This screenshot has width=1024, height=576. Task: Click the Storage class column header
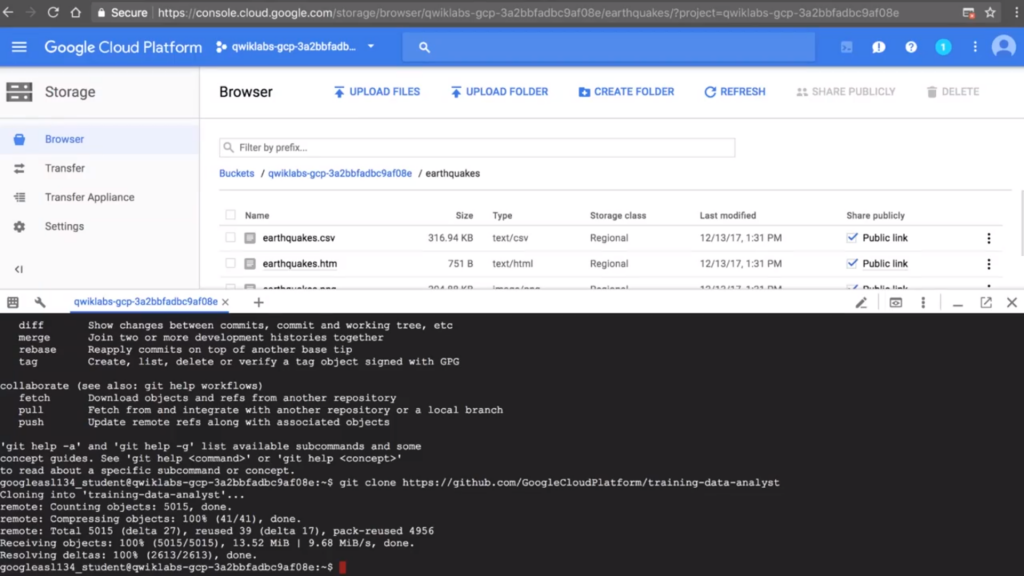pos(618,216)
